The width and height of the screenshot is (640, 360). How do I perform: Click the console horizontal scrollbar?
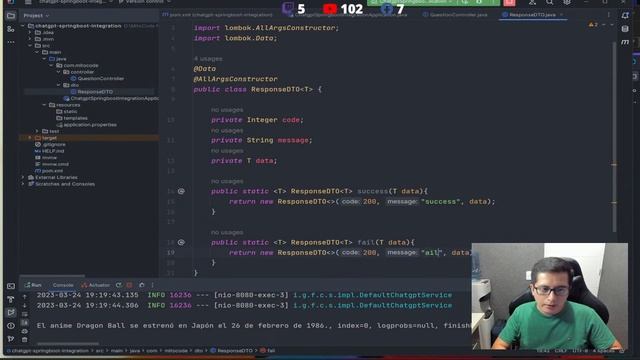tap(68, 344)
